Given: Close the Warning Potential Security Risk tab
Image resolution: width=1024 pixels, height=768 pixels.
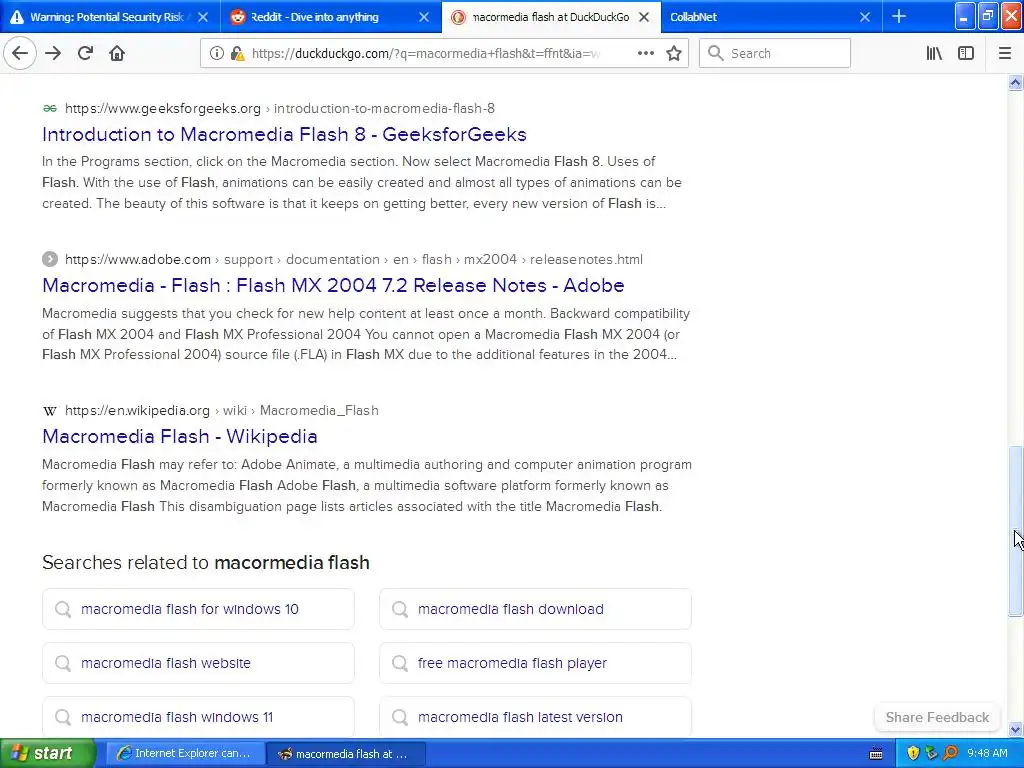Looking at the screenshot, I should [203, 17].
